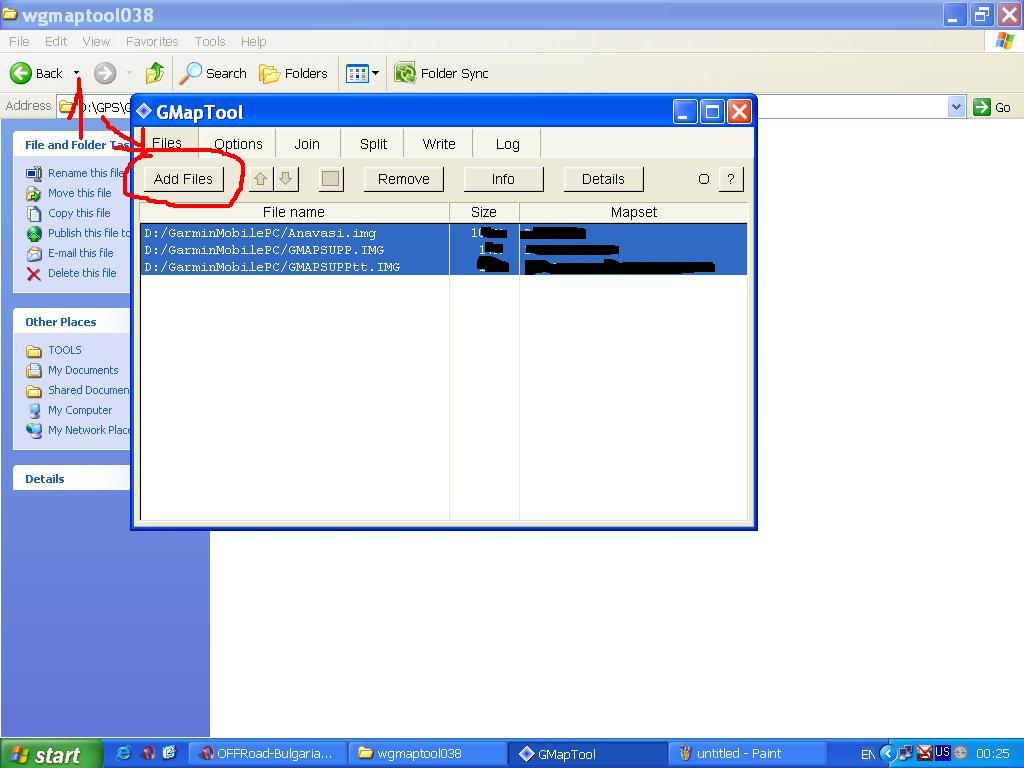Expand hidden tray icons arrow
Viewport: 1024px width, 768px height.
[x=888, y=754]
